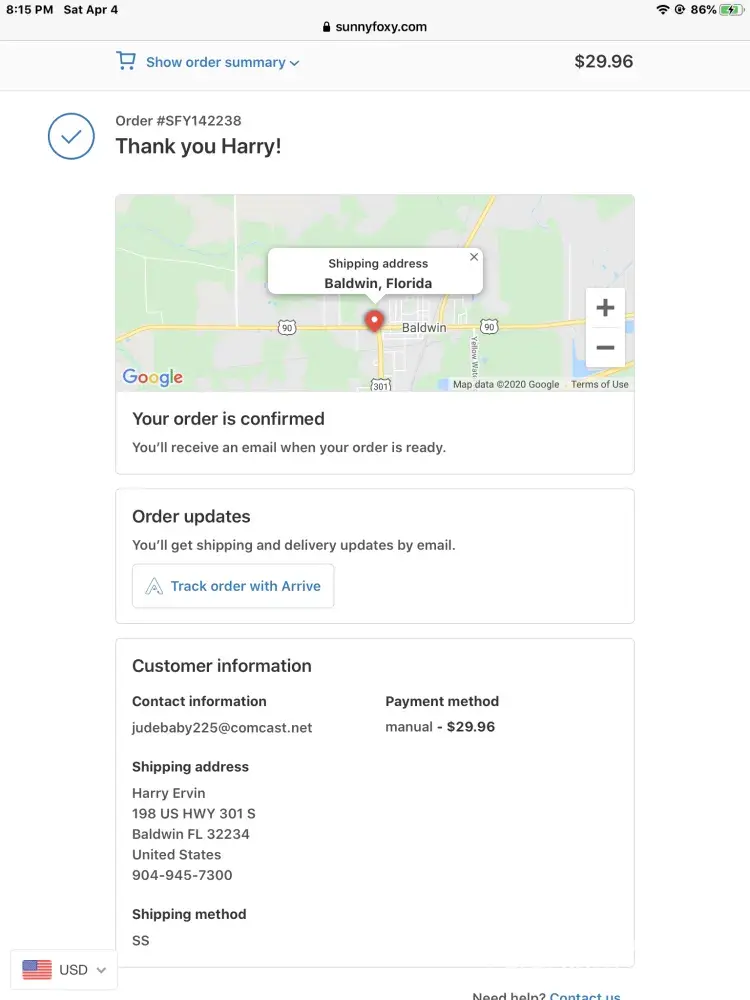750x1000 pixels.
Task: Tap the sunnyfoxy.com address bar
Action: tap(375, 27)
